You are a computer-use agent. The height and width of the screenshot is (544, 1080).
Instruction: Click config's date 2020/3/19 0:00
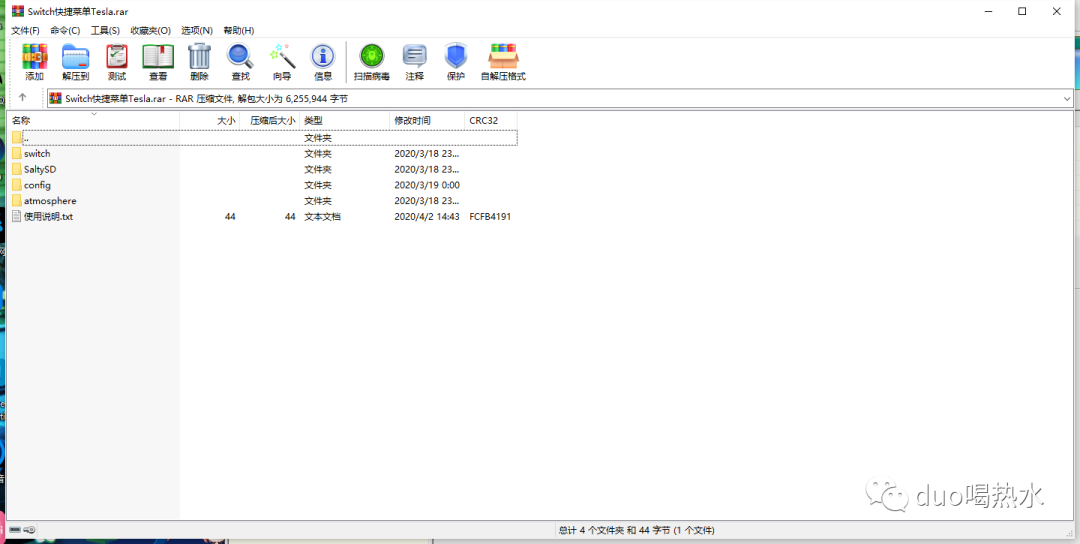[x=426, y=185]
